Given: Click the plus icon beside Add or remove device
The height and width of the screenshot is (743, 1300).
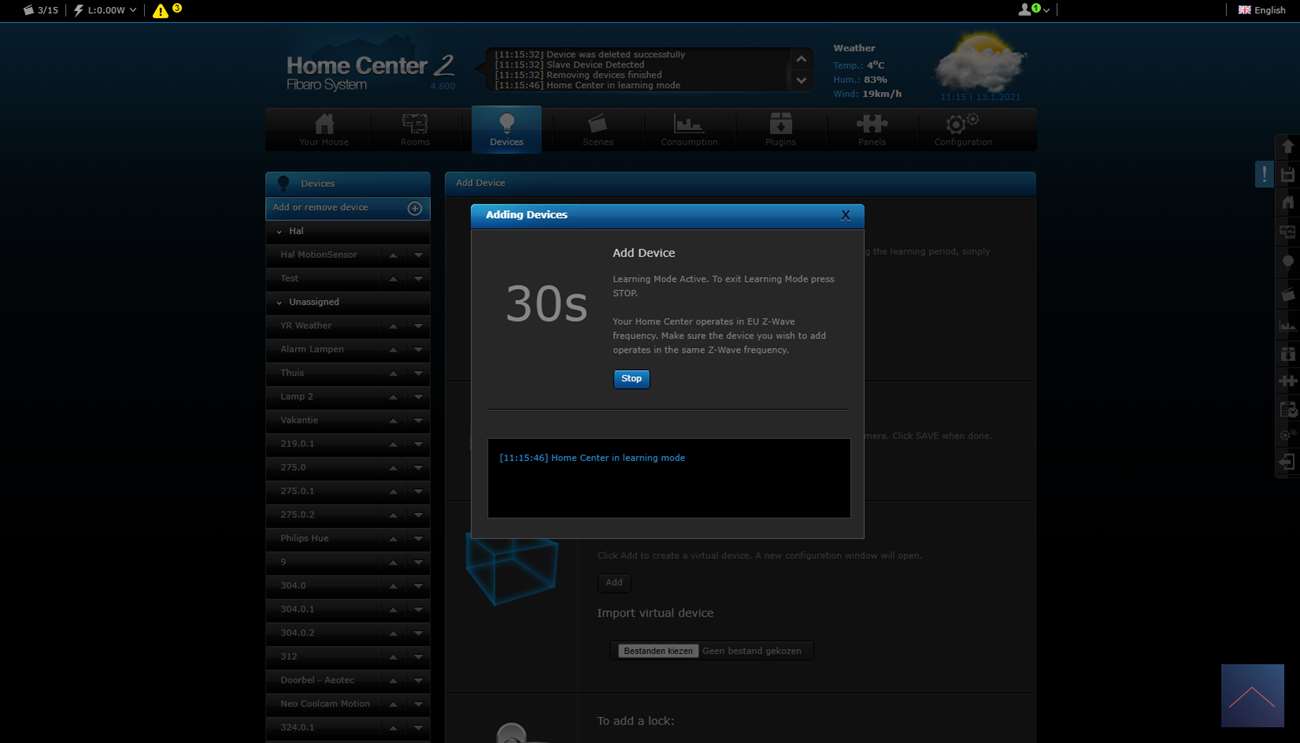Looking at the screenshot, I should click(x=415, y=208).
